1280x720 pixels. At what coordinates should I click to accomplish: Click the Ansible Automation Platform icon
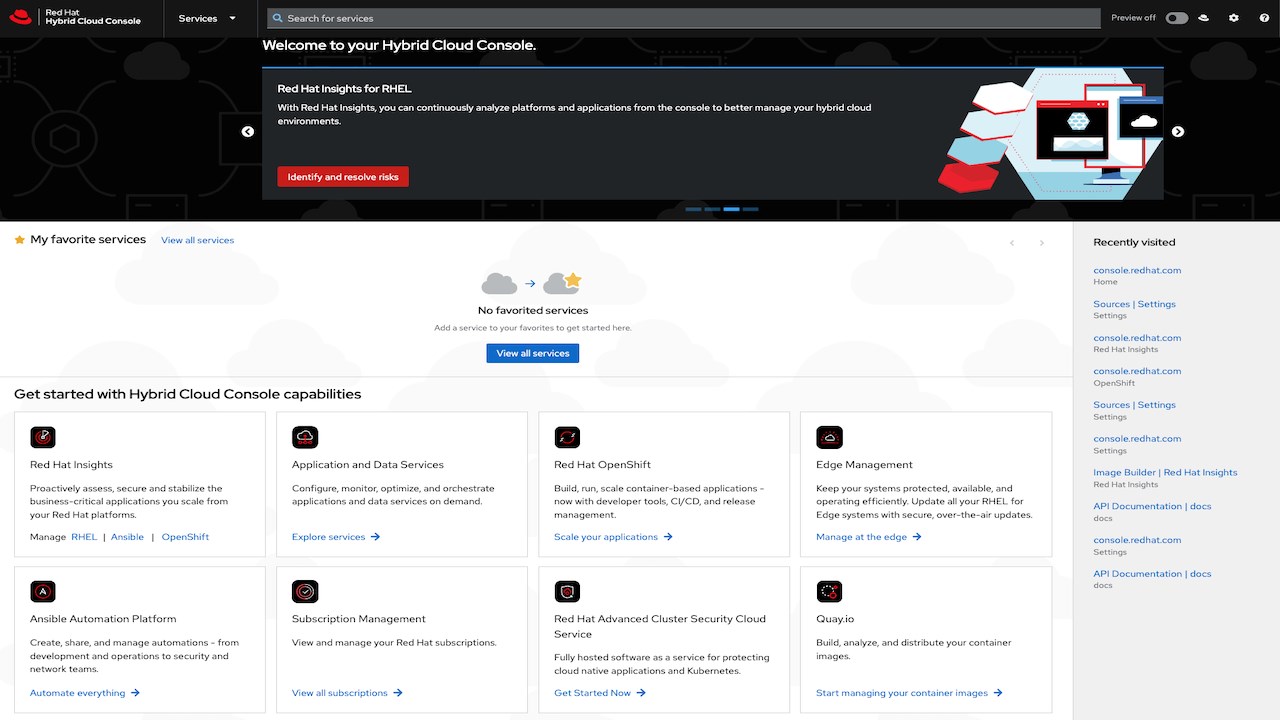coord(43,591)
